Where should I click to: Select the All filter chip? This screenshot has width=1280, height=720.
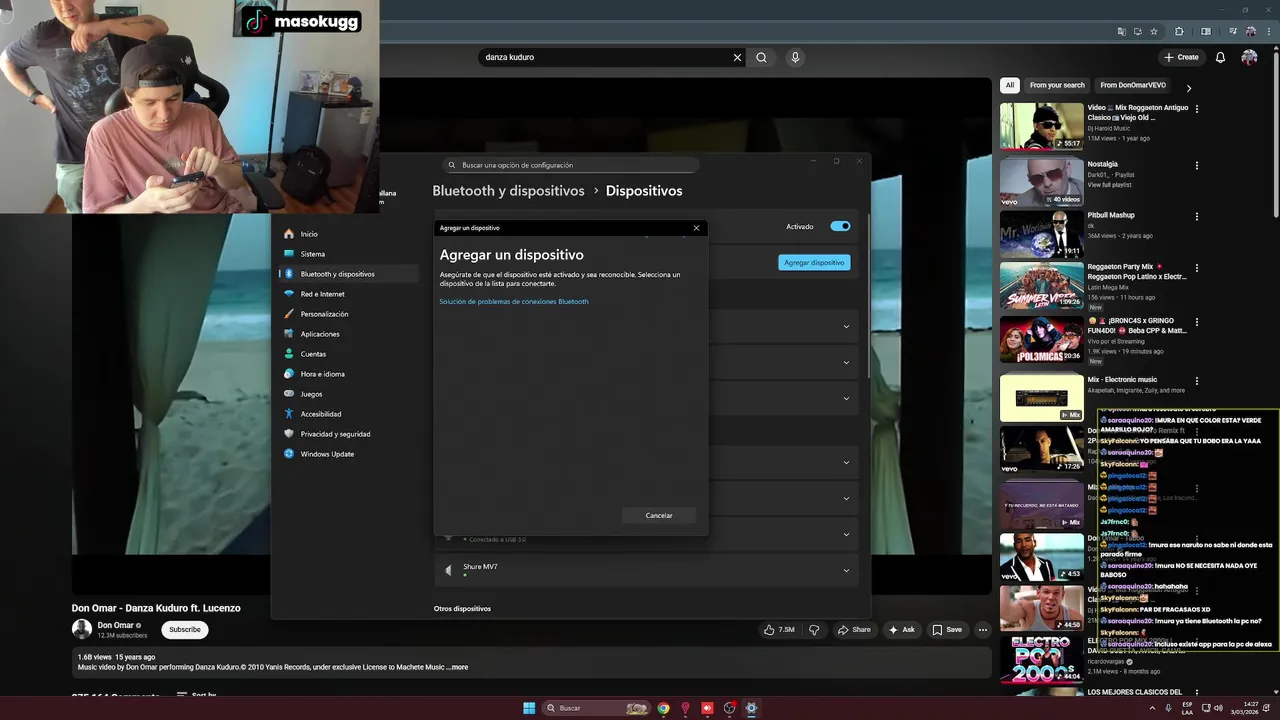1010,85
